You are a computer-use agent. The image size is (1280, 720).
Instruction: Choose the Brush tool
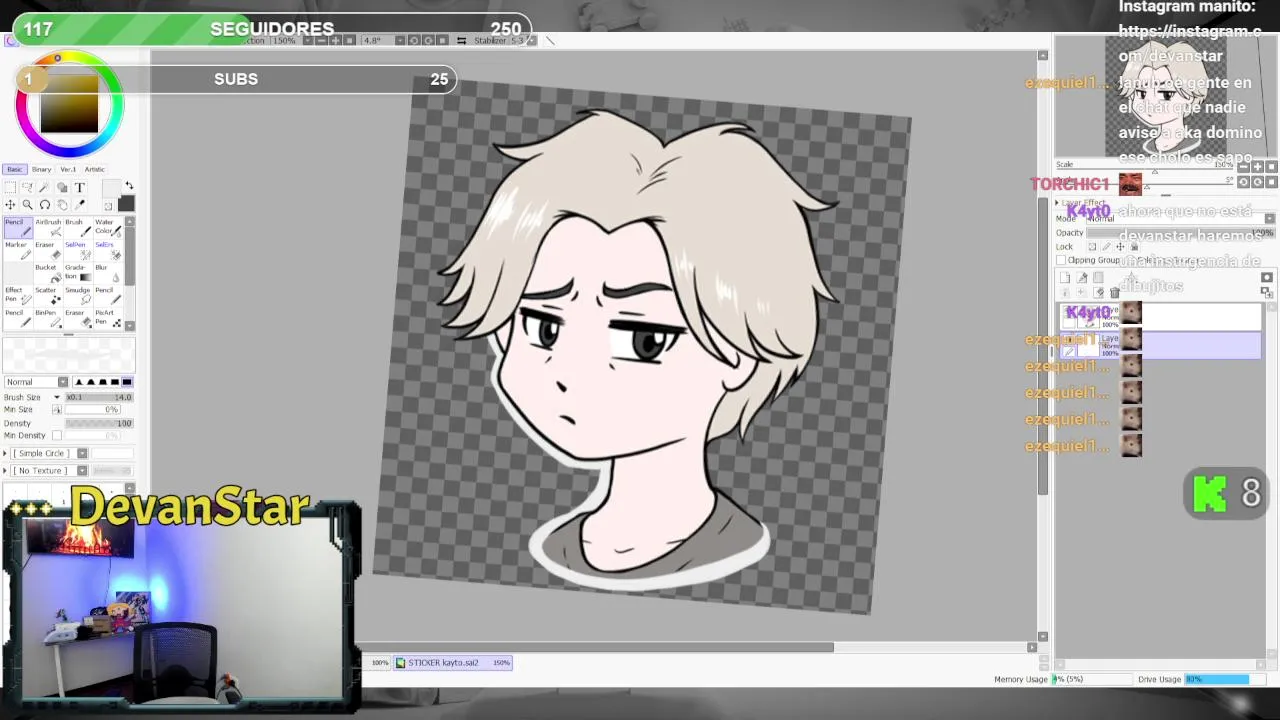[x=78, y=228]
